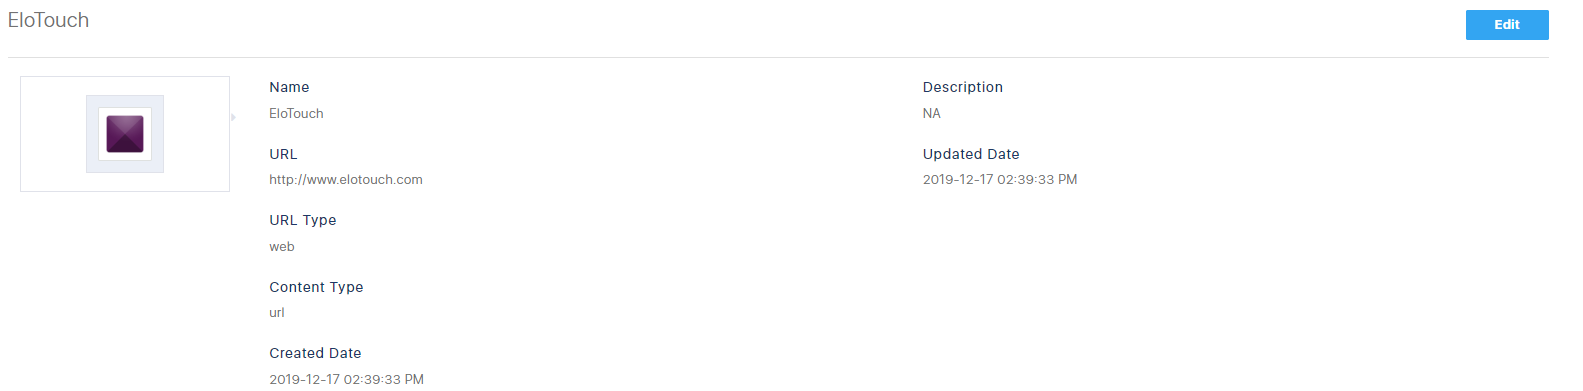Click the URL Type label
The width and height of the screenshot is (1583, 391).
point(303,220)
